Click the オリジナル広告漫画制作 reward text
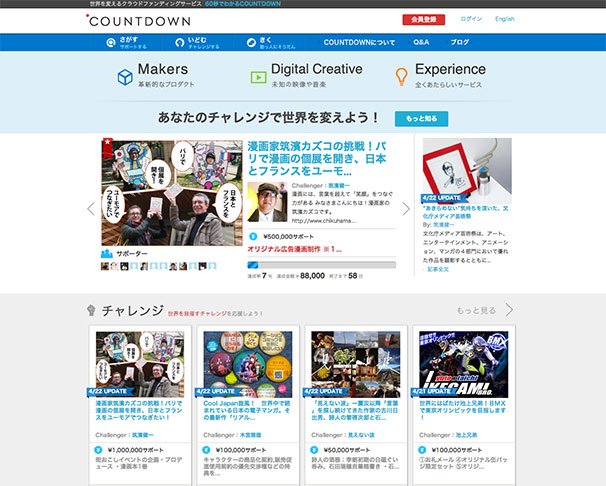The height and width of the screenshot is (486, 606). pos(295,249)
